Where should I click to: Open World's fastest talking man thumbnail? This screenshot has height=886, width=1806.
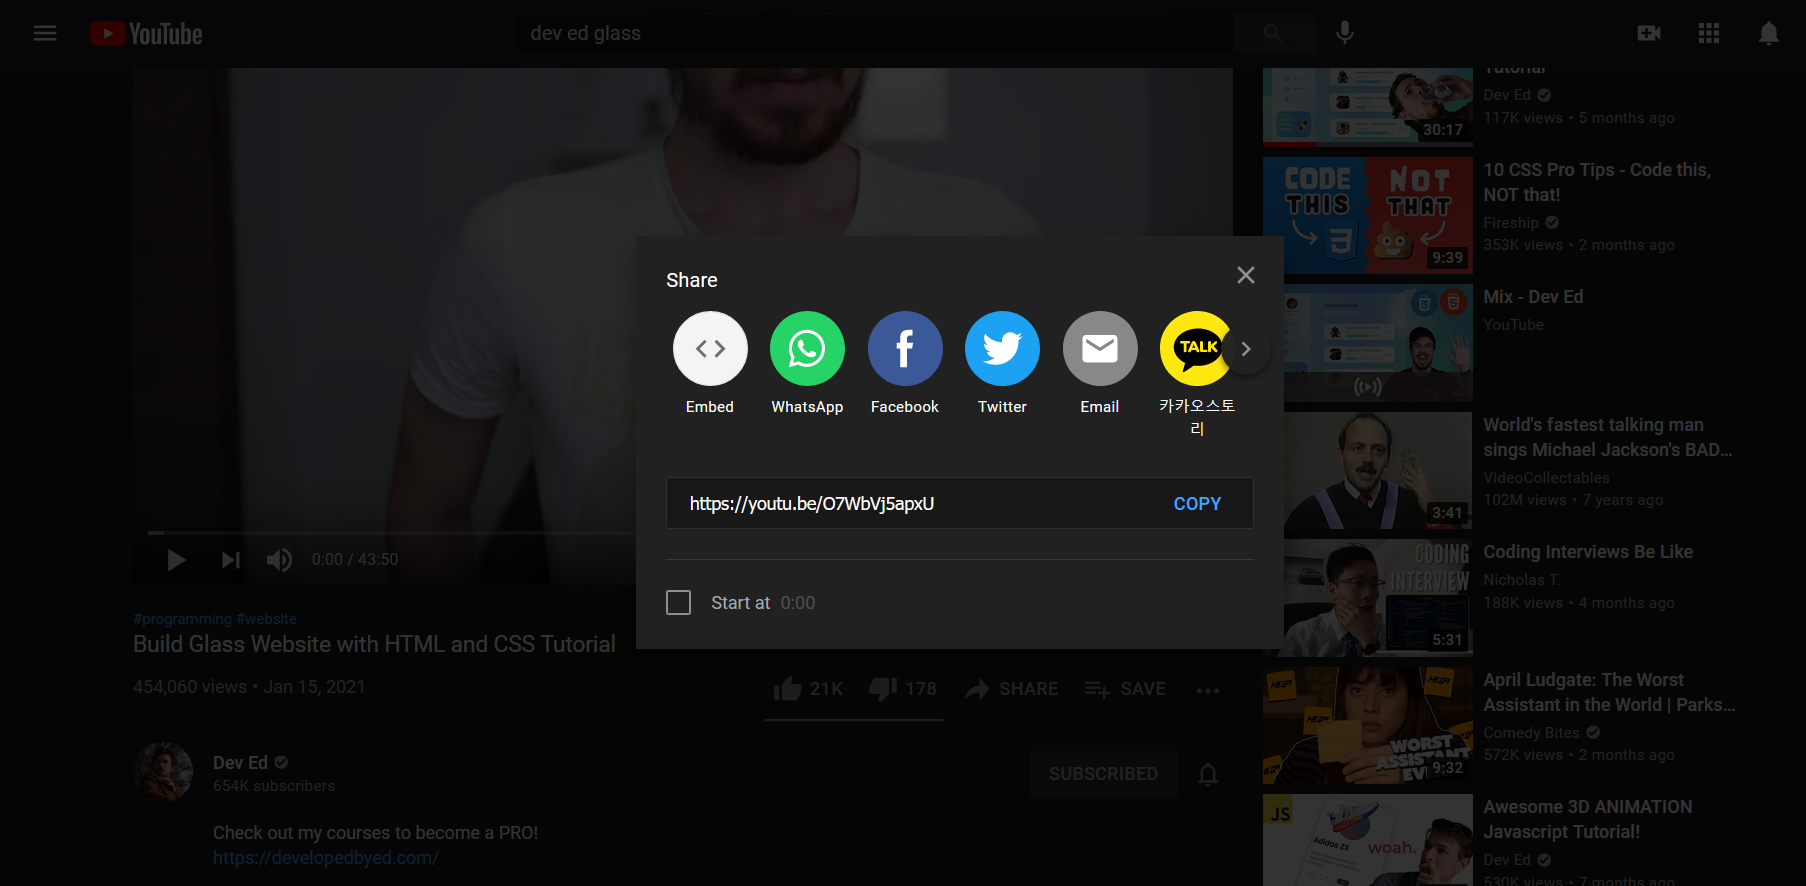pos(1368,471)
